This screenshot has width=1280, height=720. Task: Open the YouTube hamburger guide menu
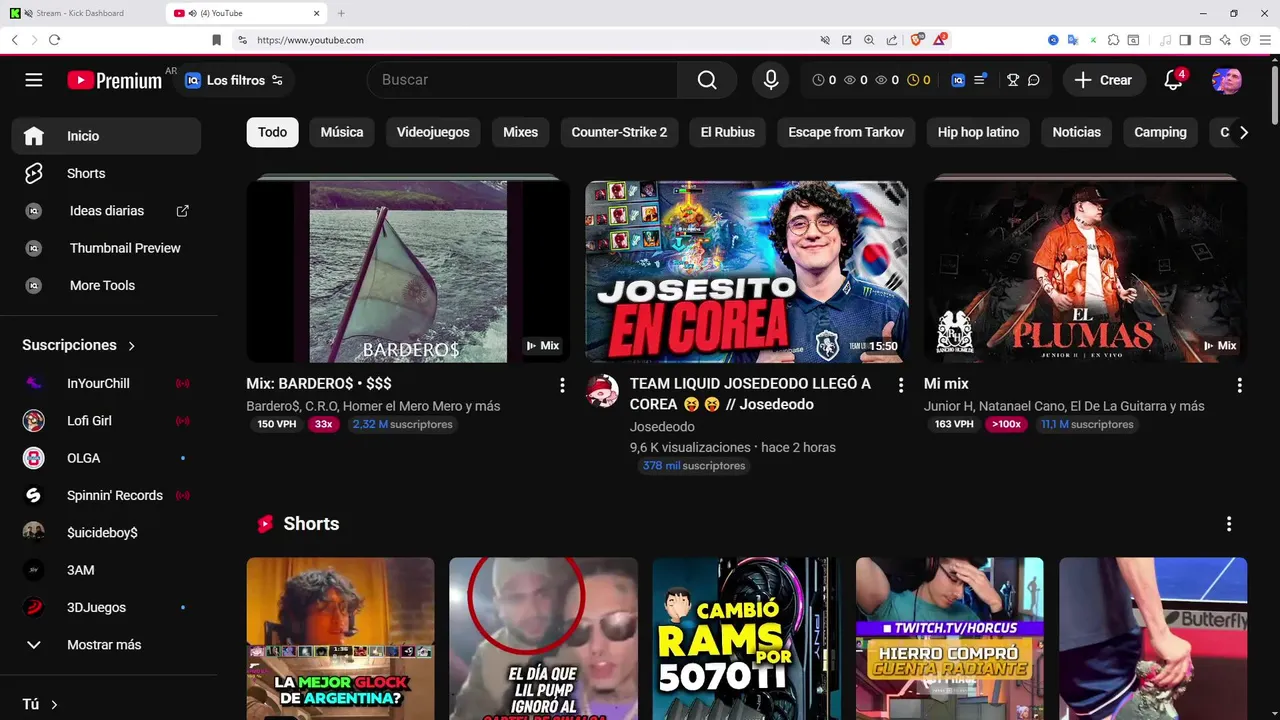point(34,80)
